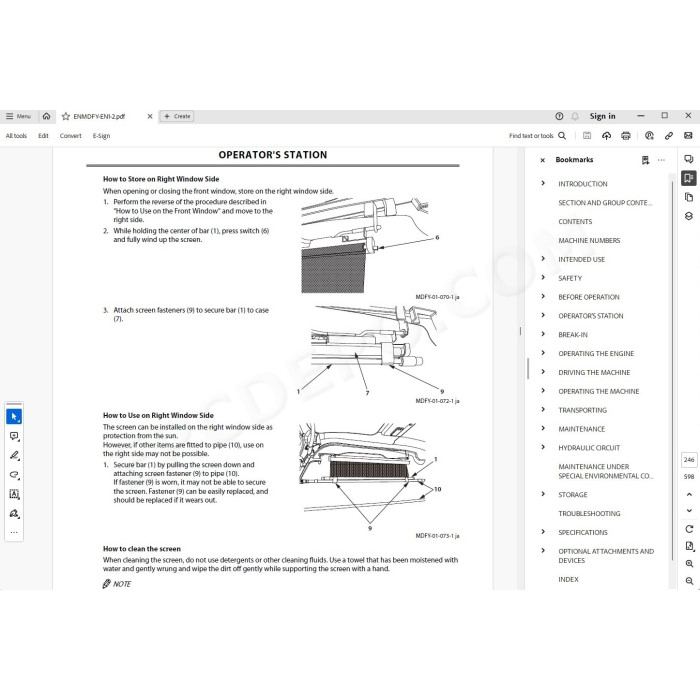Click the page display settings icon
700x700 pixels.
(x=689, y=546)
